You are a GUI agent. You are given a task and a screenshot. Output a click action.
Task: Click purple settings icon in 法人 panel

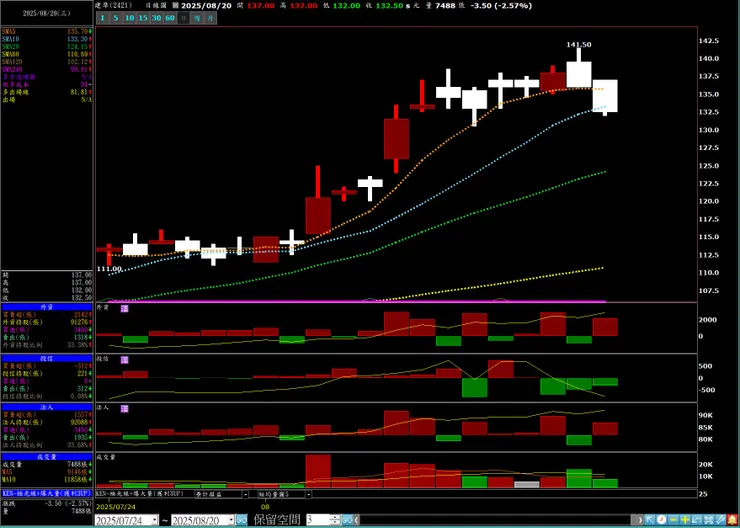[x=125, y=409]
